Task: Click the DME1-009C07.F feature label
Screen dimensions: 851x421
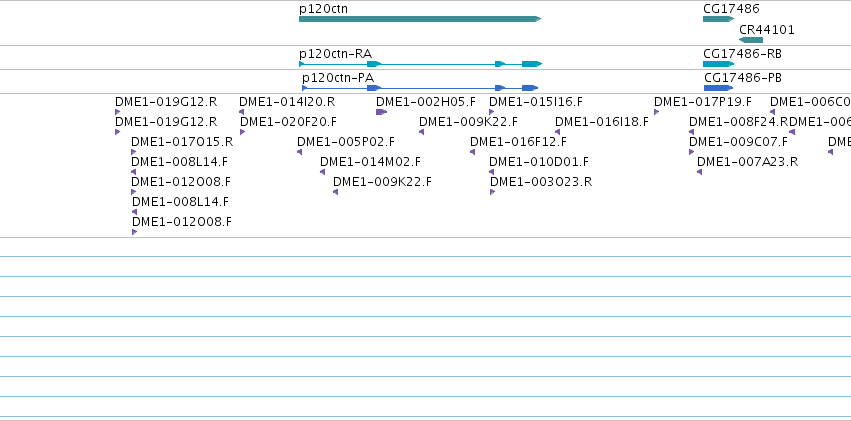Action: (x=738, y=142)
